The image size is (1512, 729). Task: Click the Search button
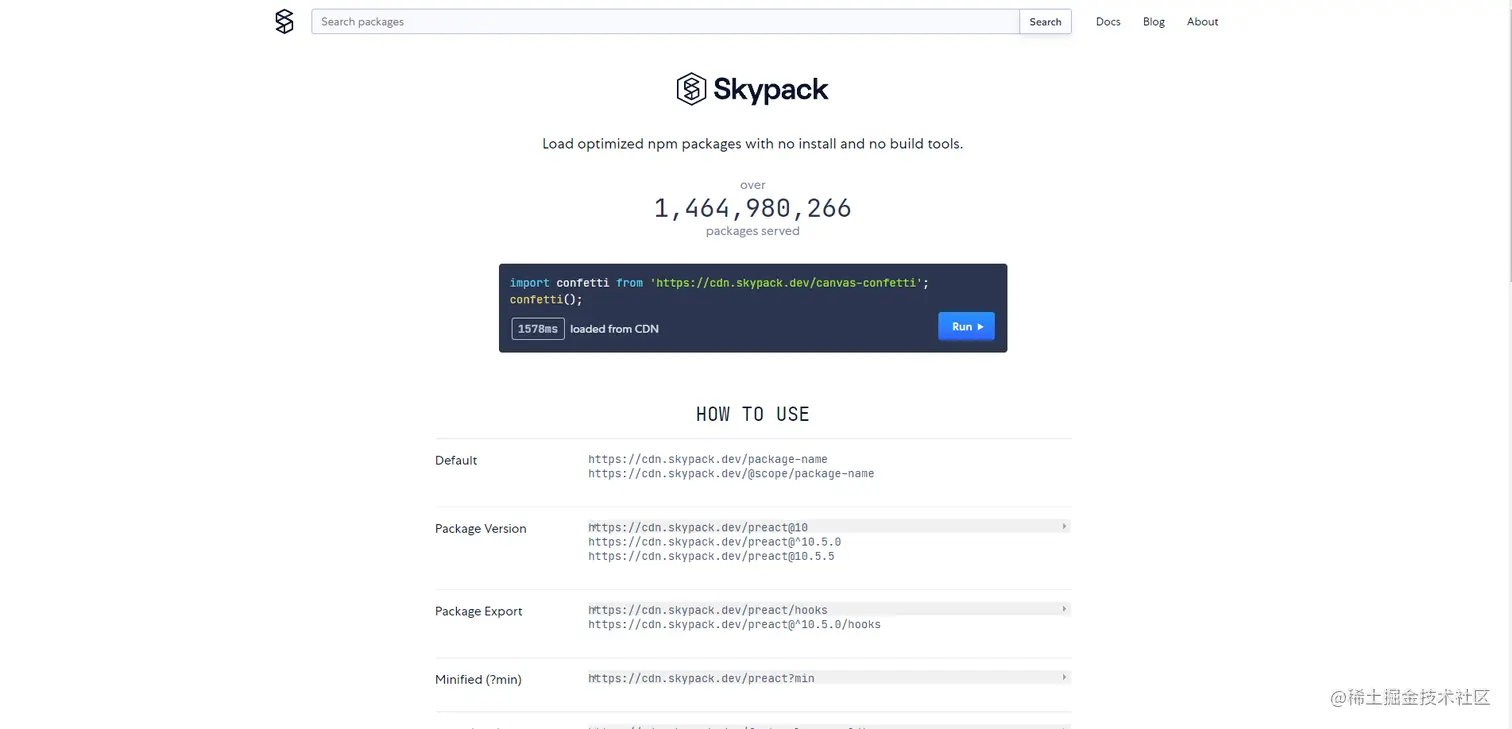(1045, 21)
